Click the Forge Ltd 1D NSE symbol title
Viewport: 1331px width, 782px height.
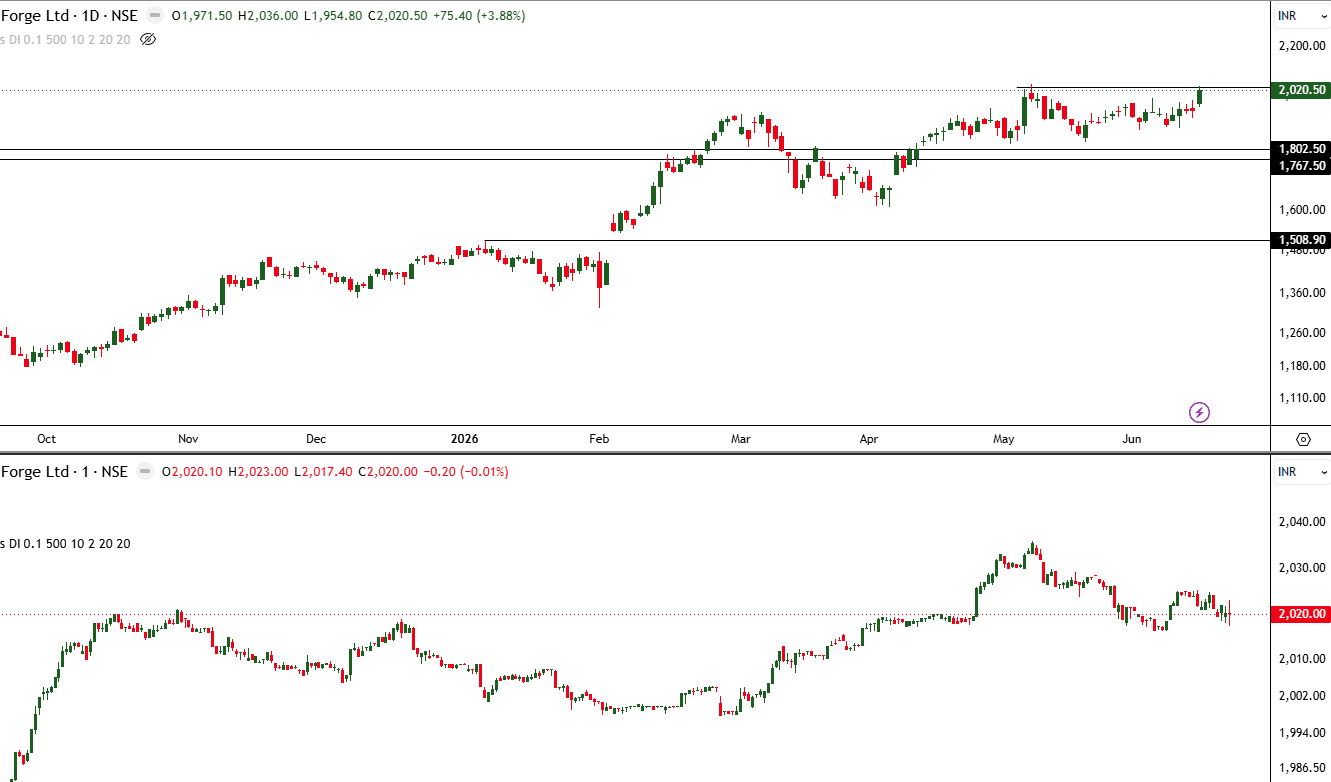pyautogui.click(x=69, y=16)
